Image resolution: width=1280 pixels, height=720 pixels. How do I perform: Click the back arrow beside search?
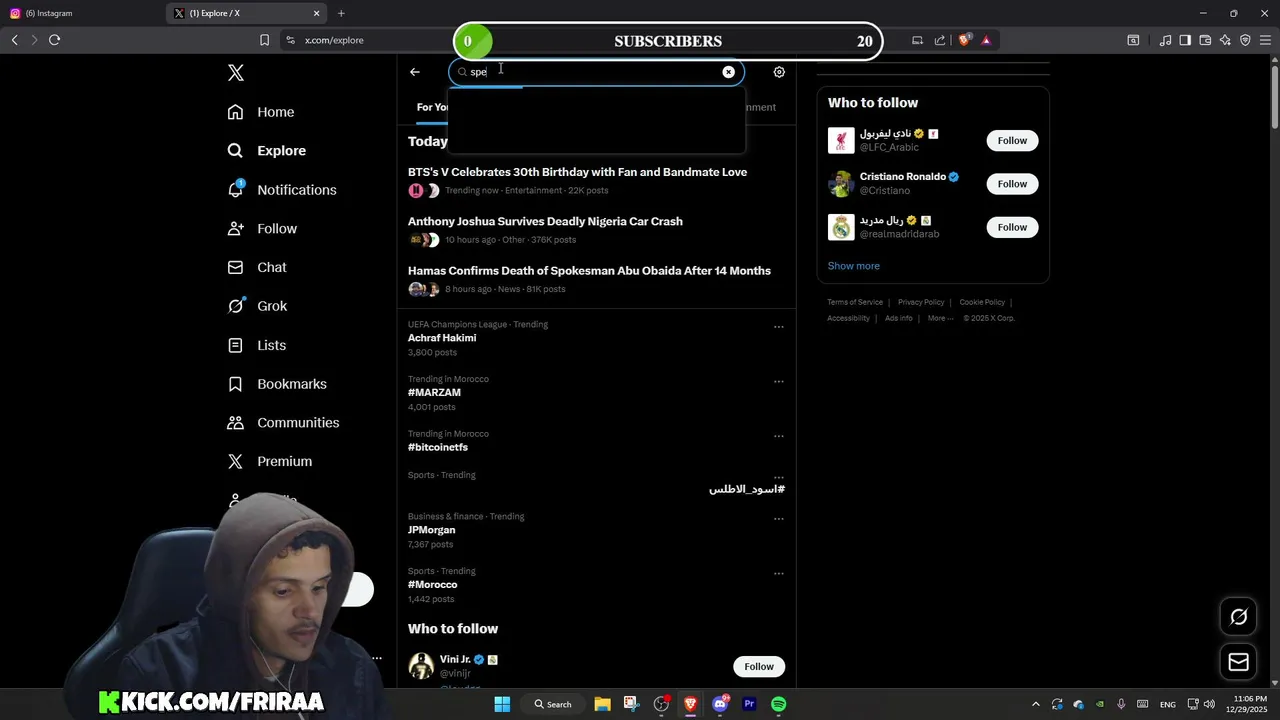click(415, 72)
